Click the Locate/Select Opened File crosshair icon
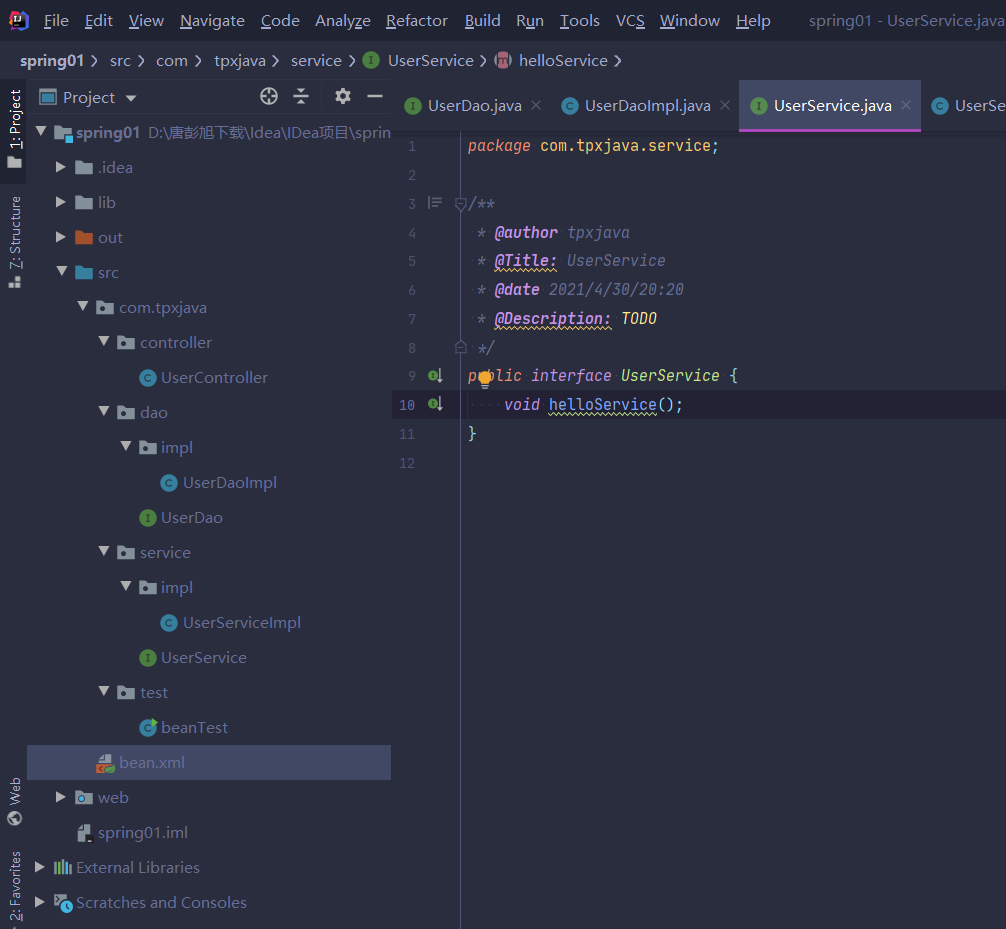This screenshot has width=1006, height=929. tap(269, 96)
